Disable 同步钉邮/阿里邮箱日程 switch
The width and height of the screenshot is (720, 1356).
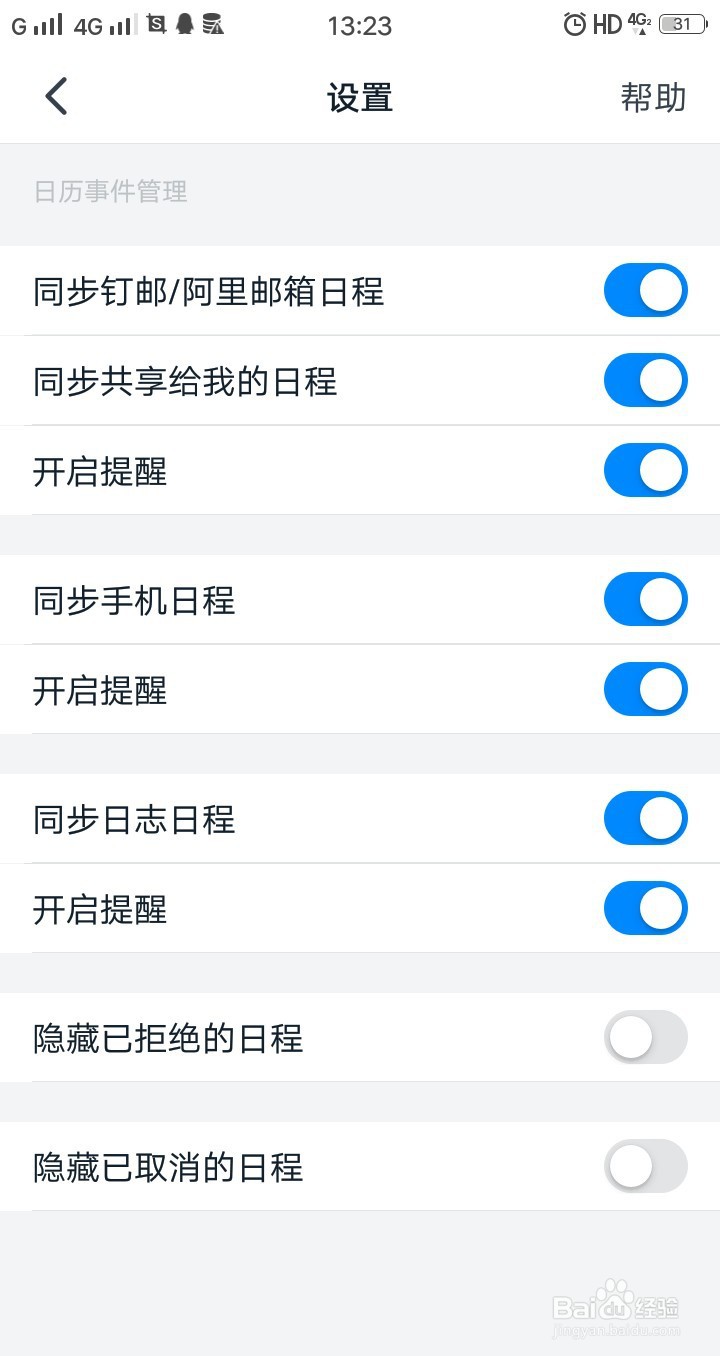pyautogui.click(x=645, y=291)
